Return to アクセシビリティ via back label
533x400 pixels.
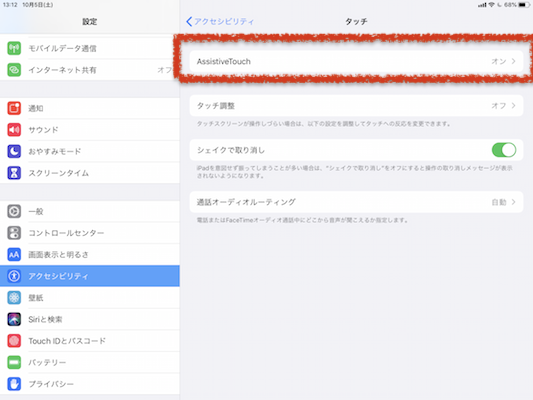pos(224,21)
